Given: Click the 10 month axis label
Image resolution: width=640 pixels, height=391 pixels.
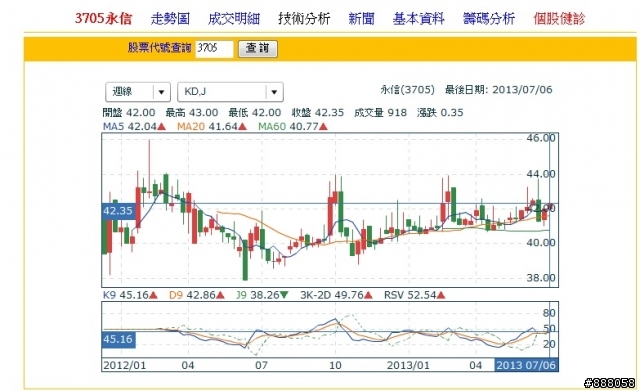Looking at the screenshot, I should coord(335,365).
